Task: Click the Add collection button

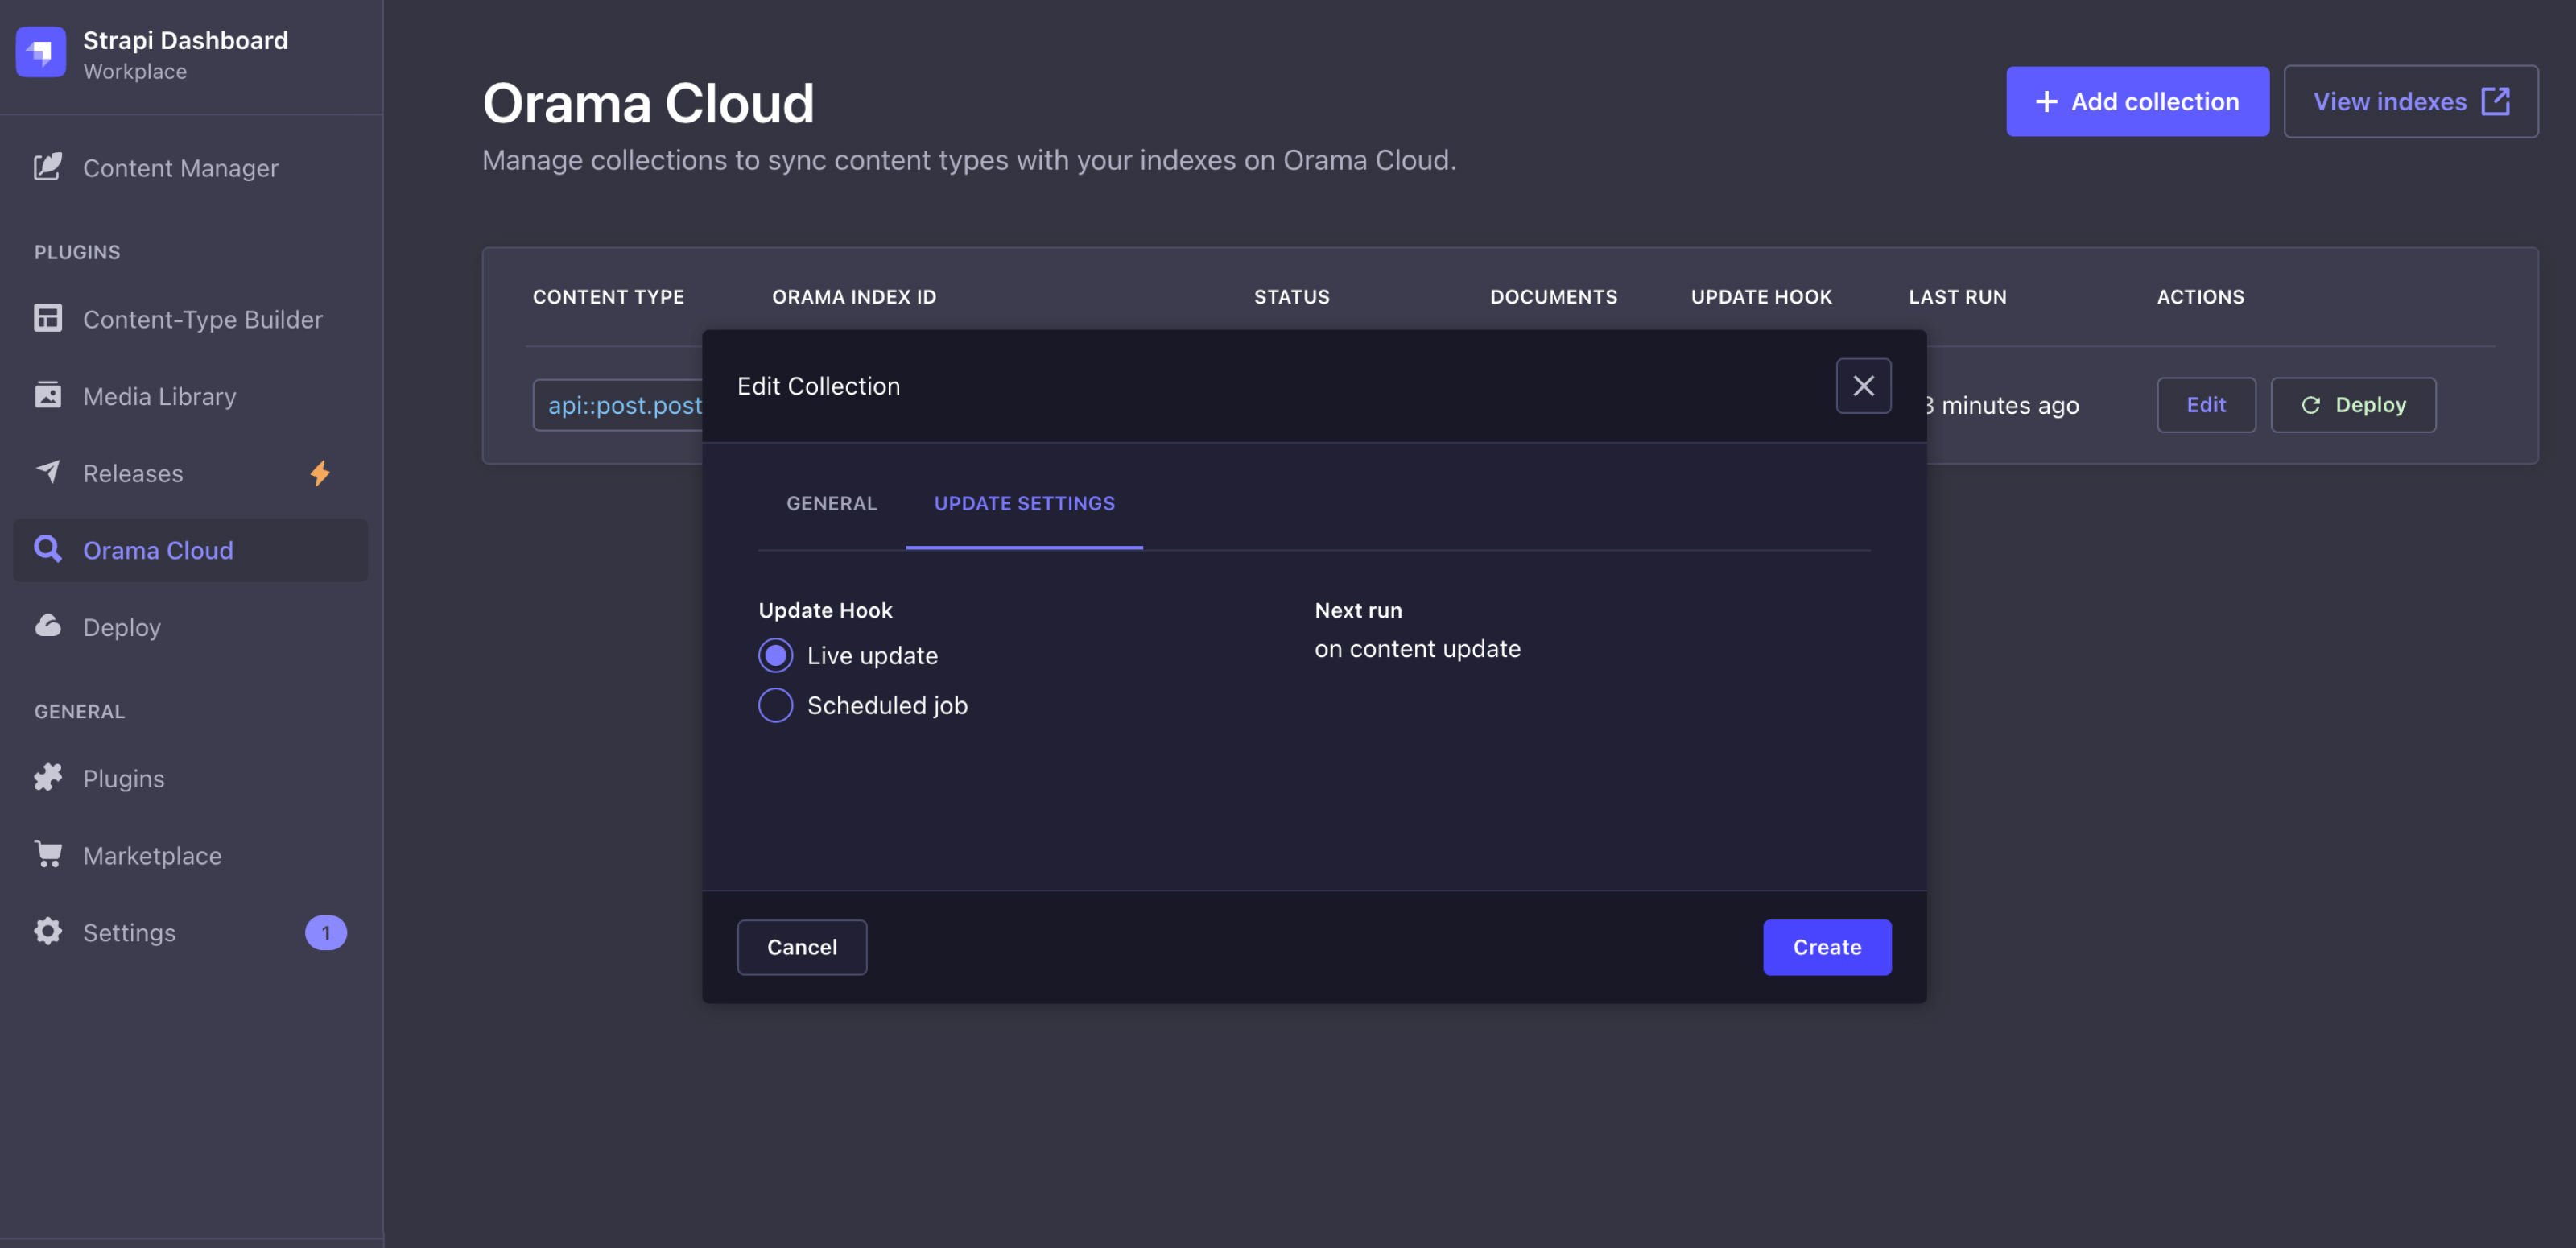Action: tap(2137, 101)
